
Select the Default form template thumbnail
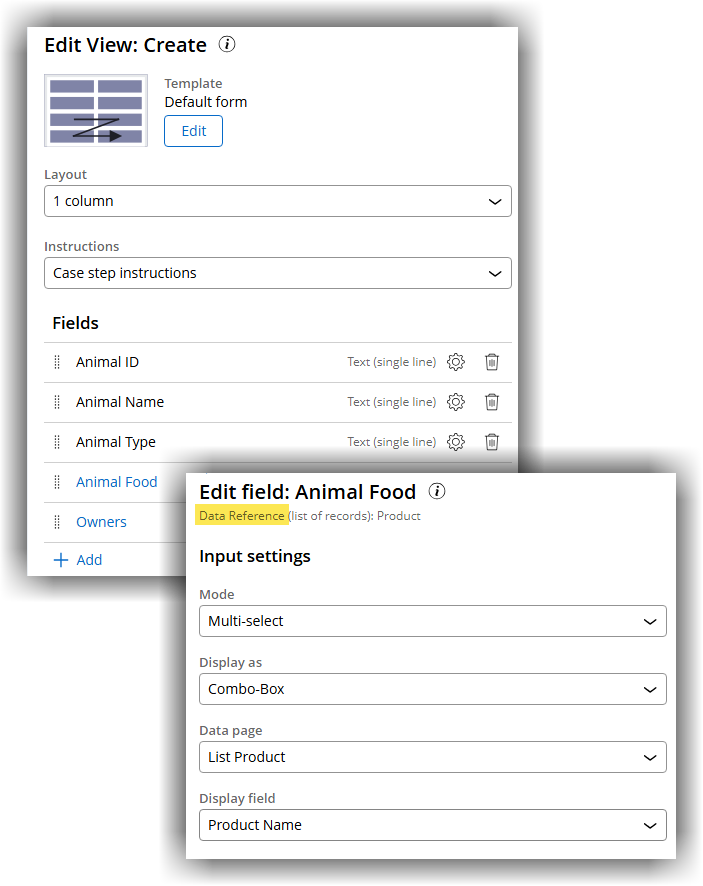pos(96,110)
